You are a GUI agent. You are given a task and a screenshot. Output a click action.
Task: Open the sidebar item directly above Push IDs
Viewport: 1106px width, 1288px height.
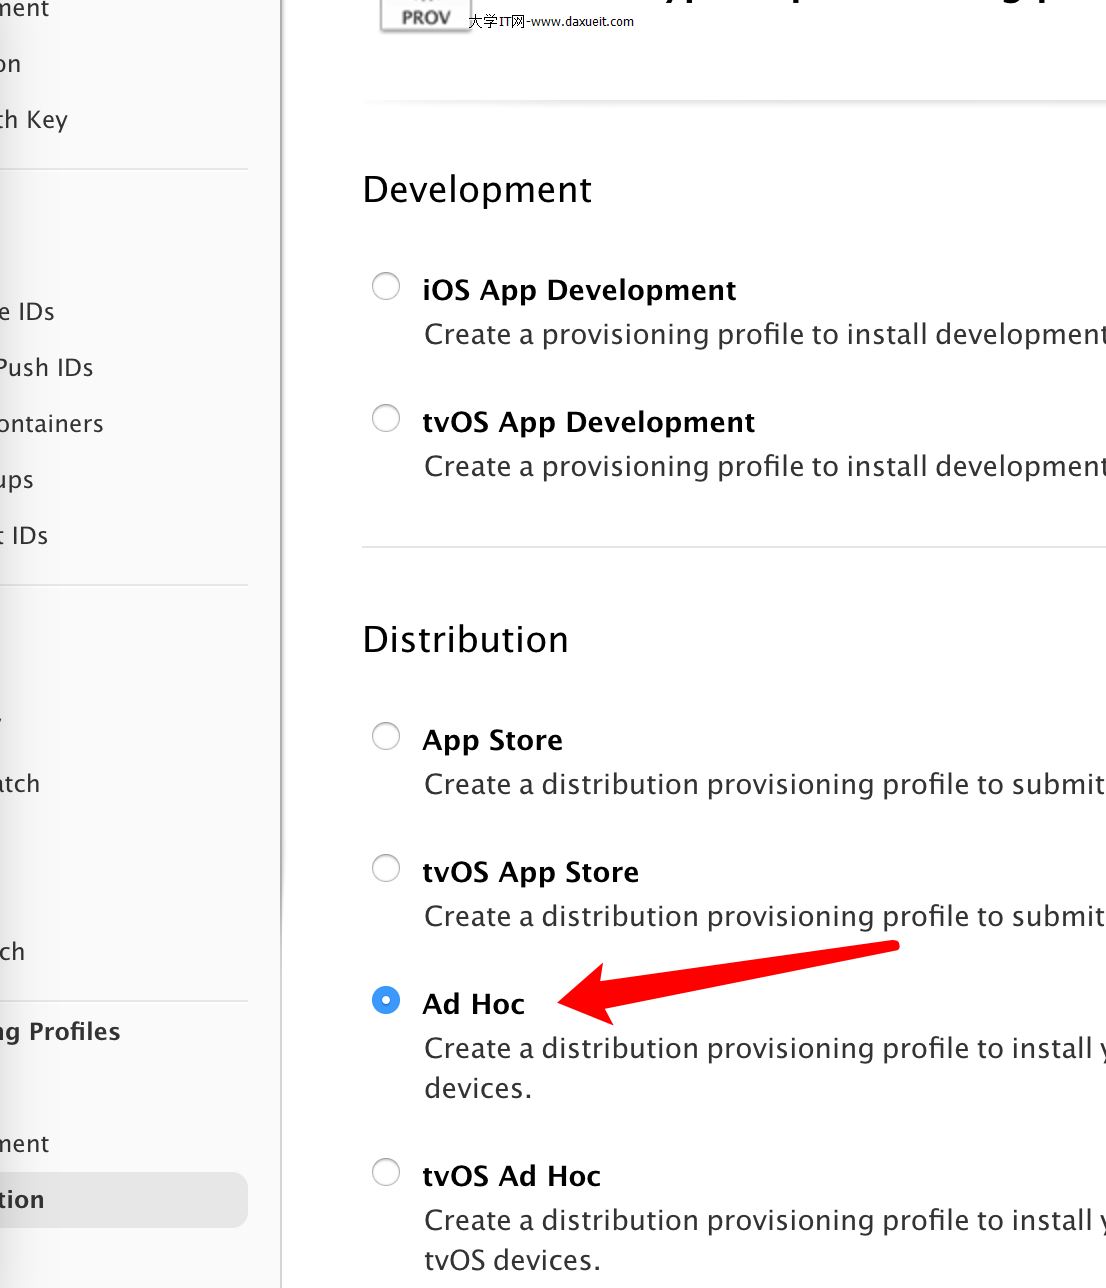click(27, 312)
